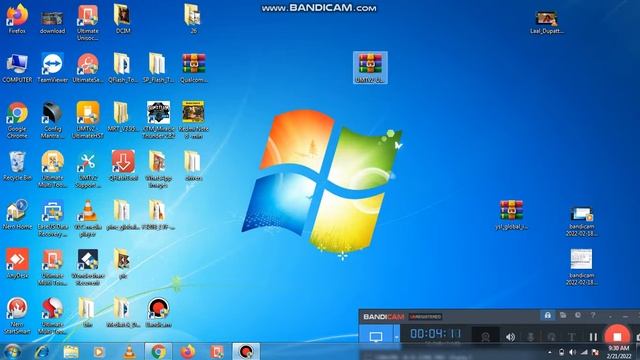The image size is (640, 360).
Task: Open Internet Explorer from the taskbar
Action: [x=42, y=351]
